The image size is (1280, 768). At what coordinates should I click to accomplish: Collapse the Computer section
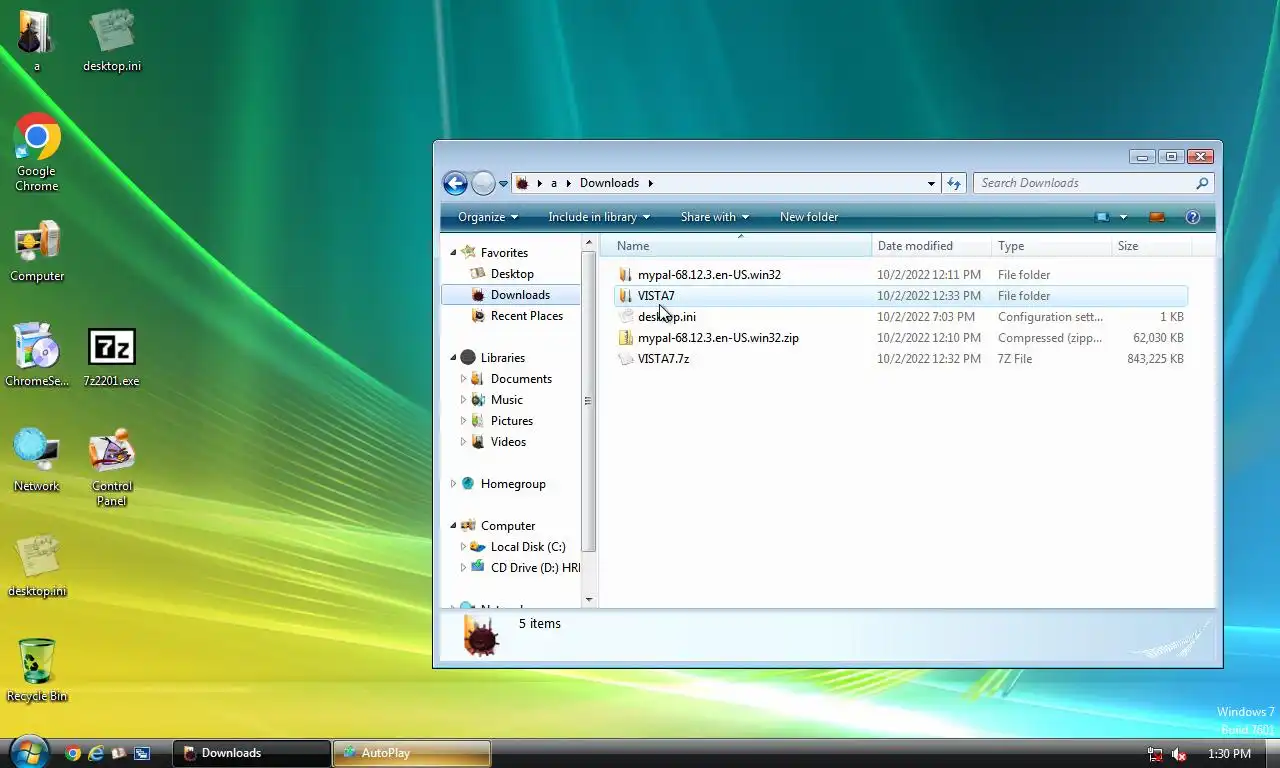click(x=453, y=526)
